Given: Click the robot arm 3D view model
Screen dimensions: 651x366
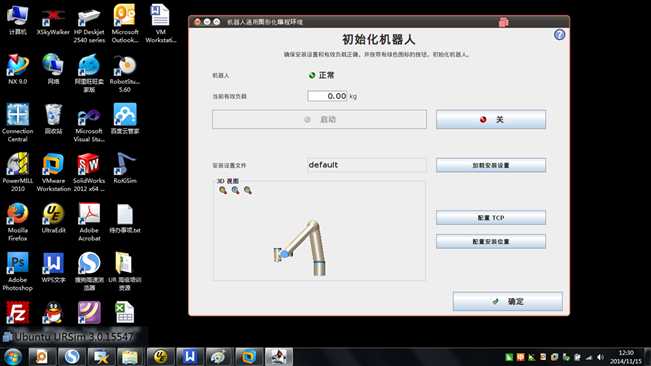Looking at the screenshot, I should coord(301,248).
